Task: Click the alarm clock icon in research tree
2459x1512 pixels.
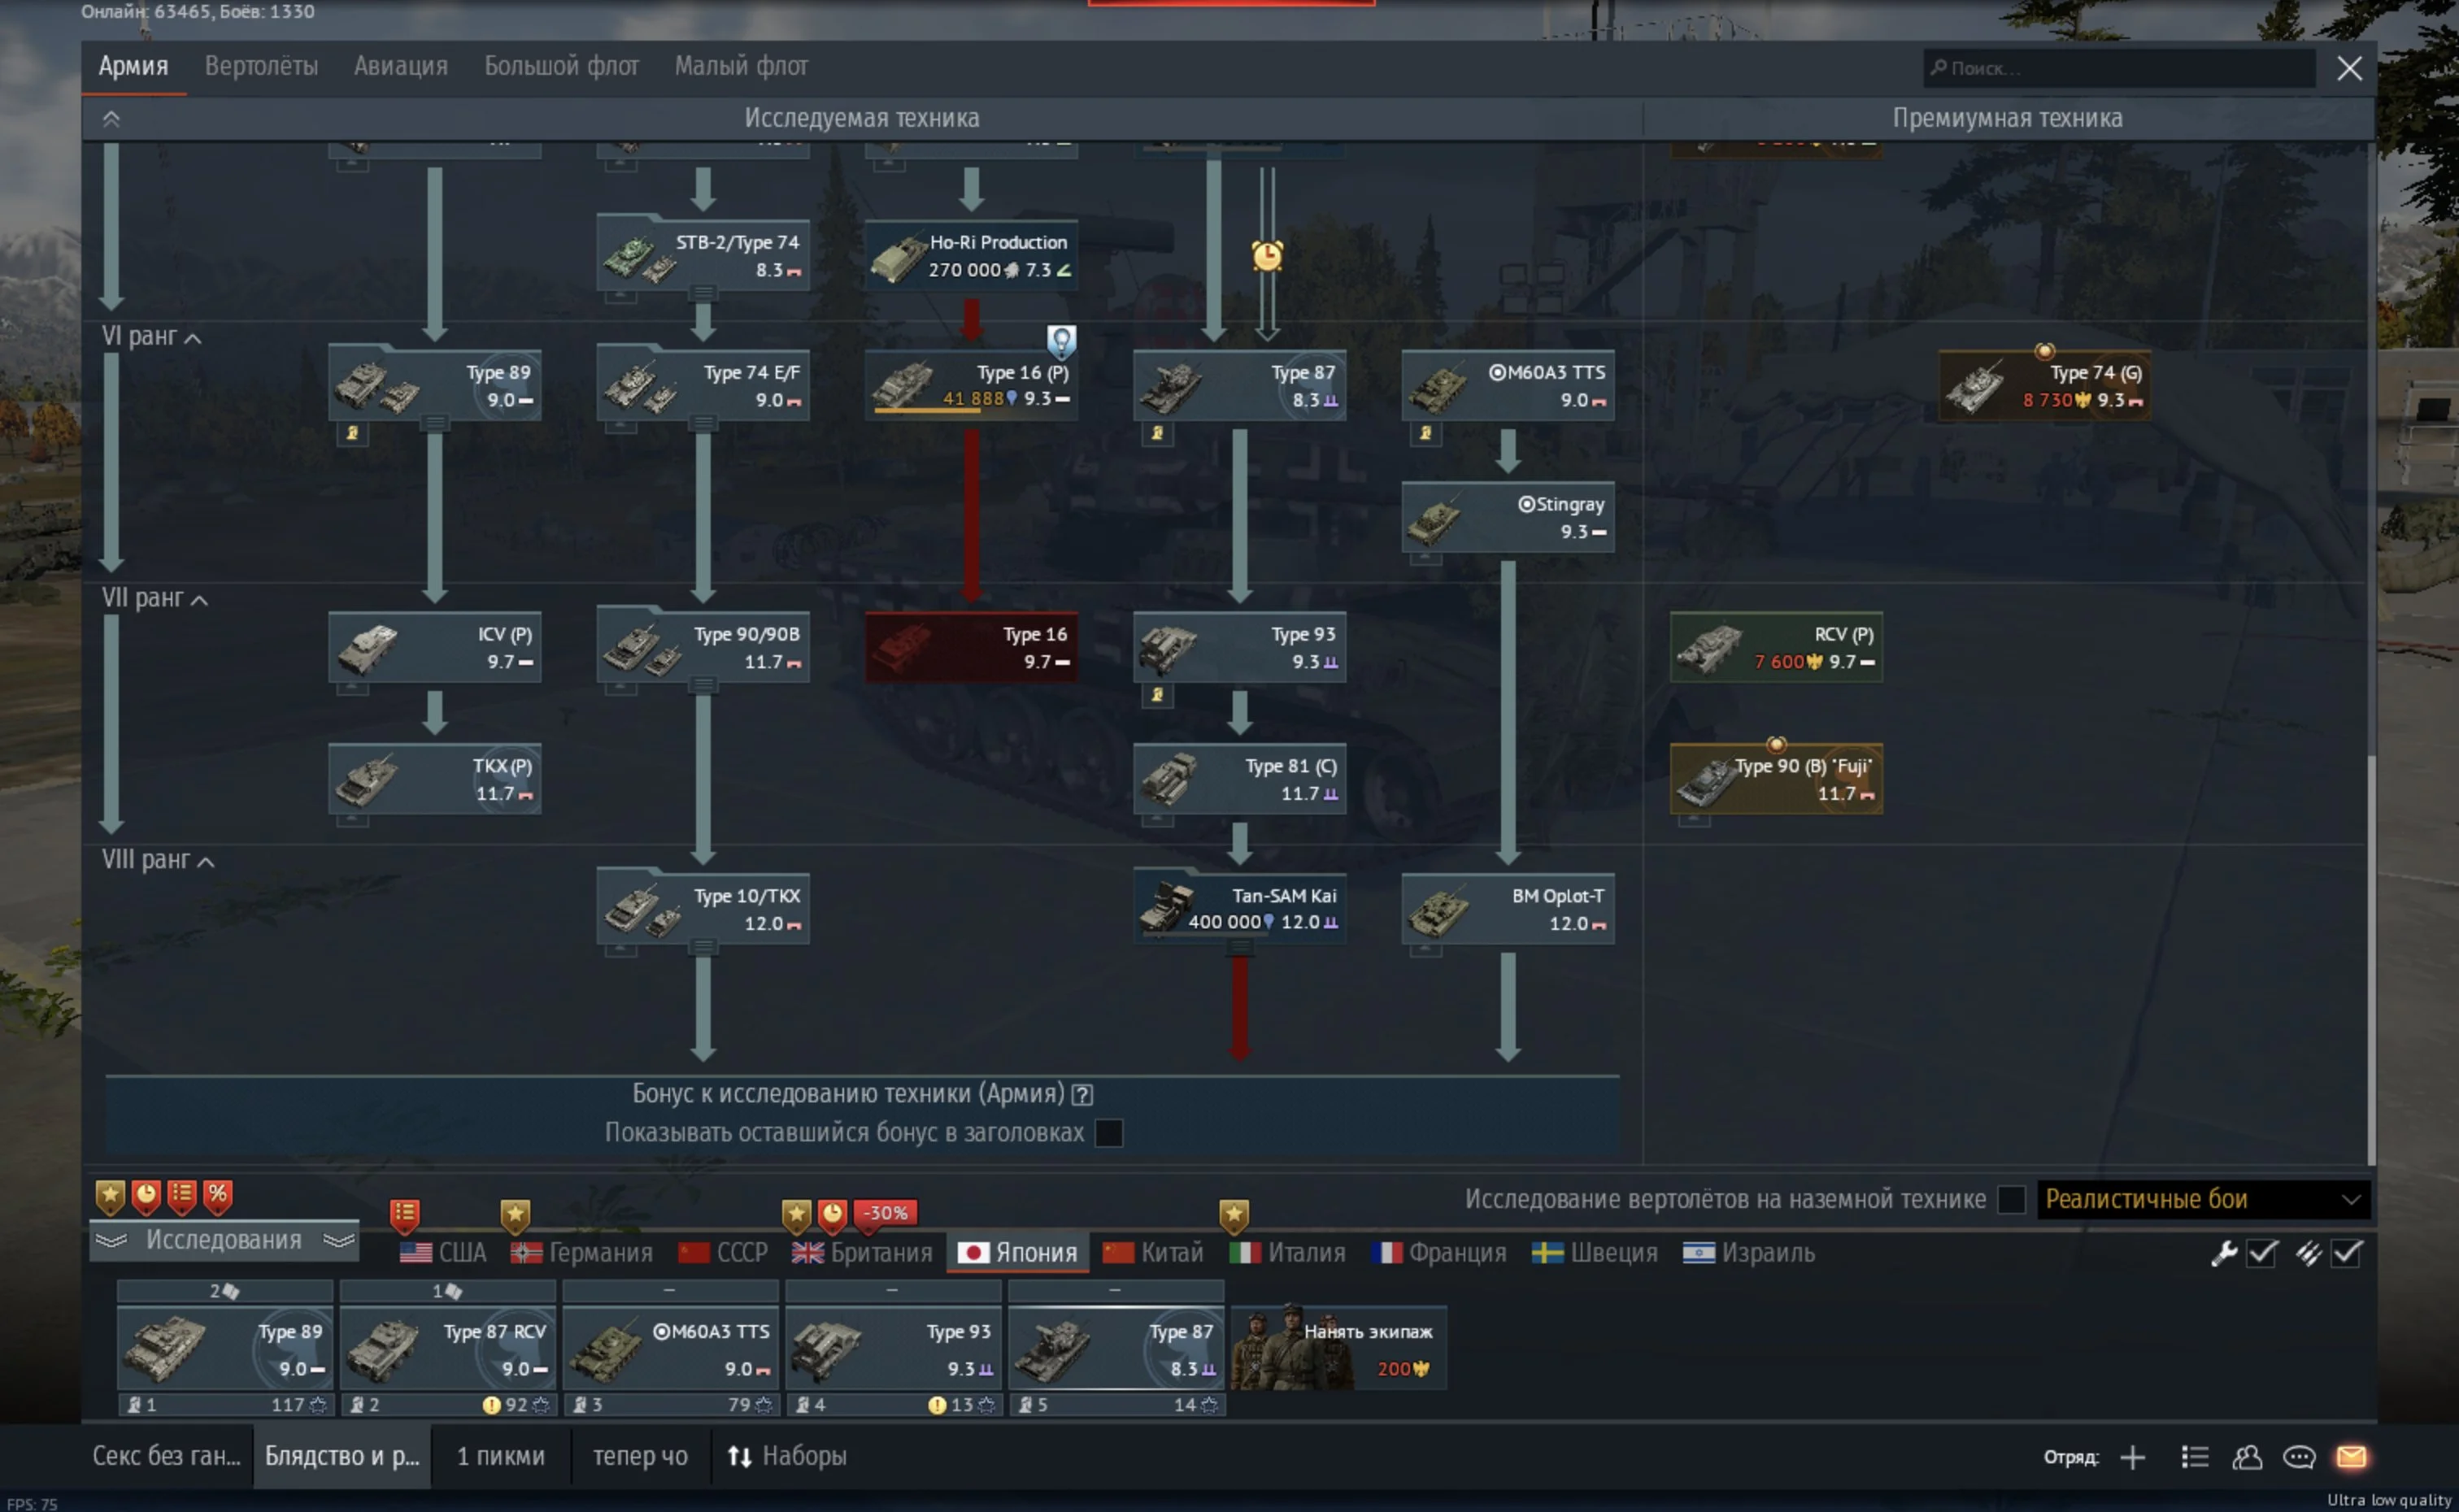Action: [x=1267, y=256]
